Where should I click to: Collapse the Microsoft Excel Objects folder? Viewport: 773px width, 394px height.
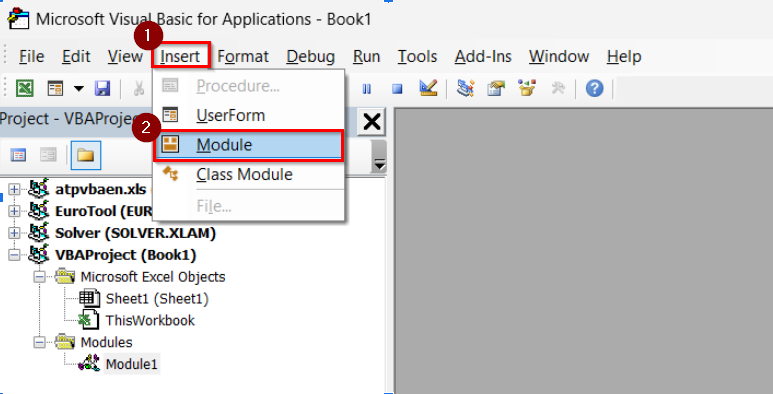coord(39,277)
